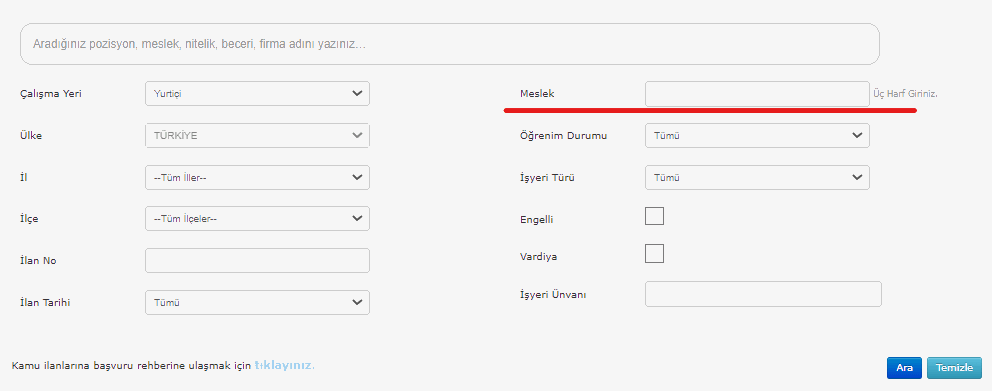The image size is (992, 391).
Task: Open the Çalışma Yeri dropdown
Action: tap(257, 94)
